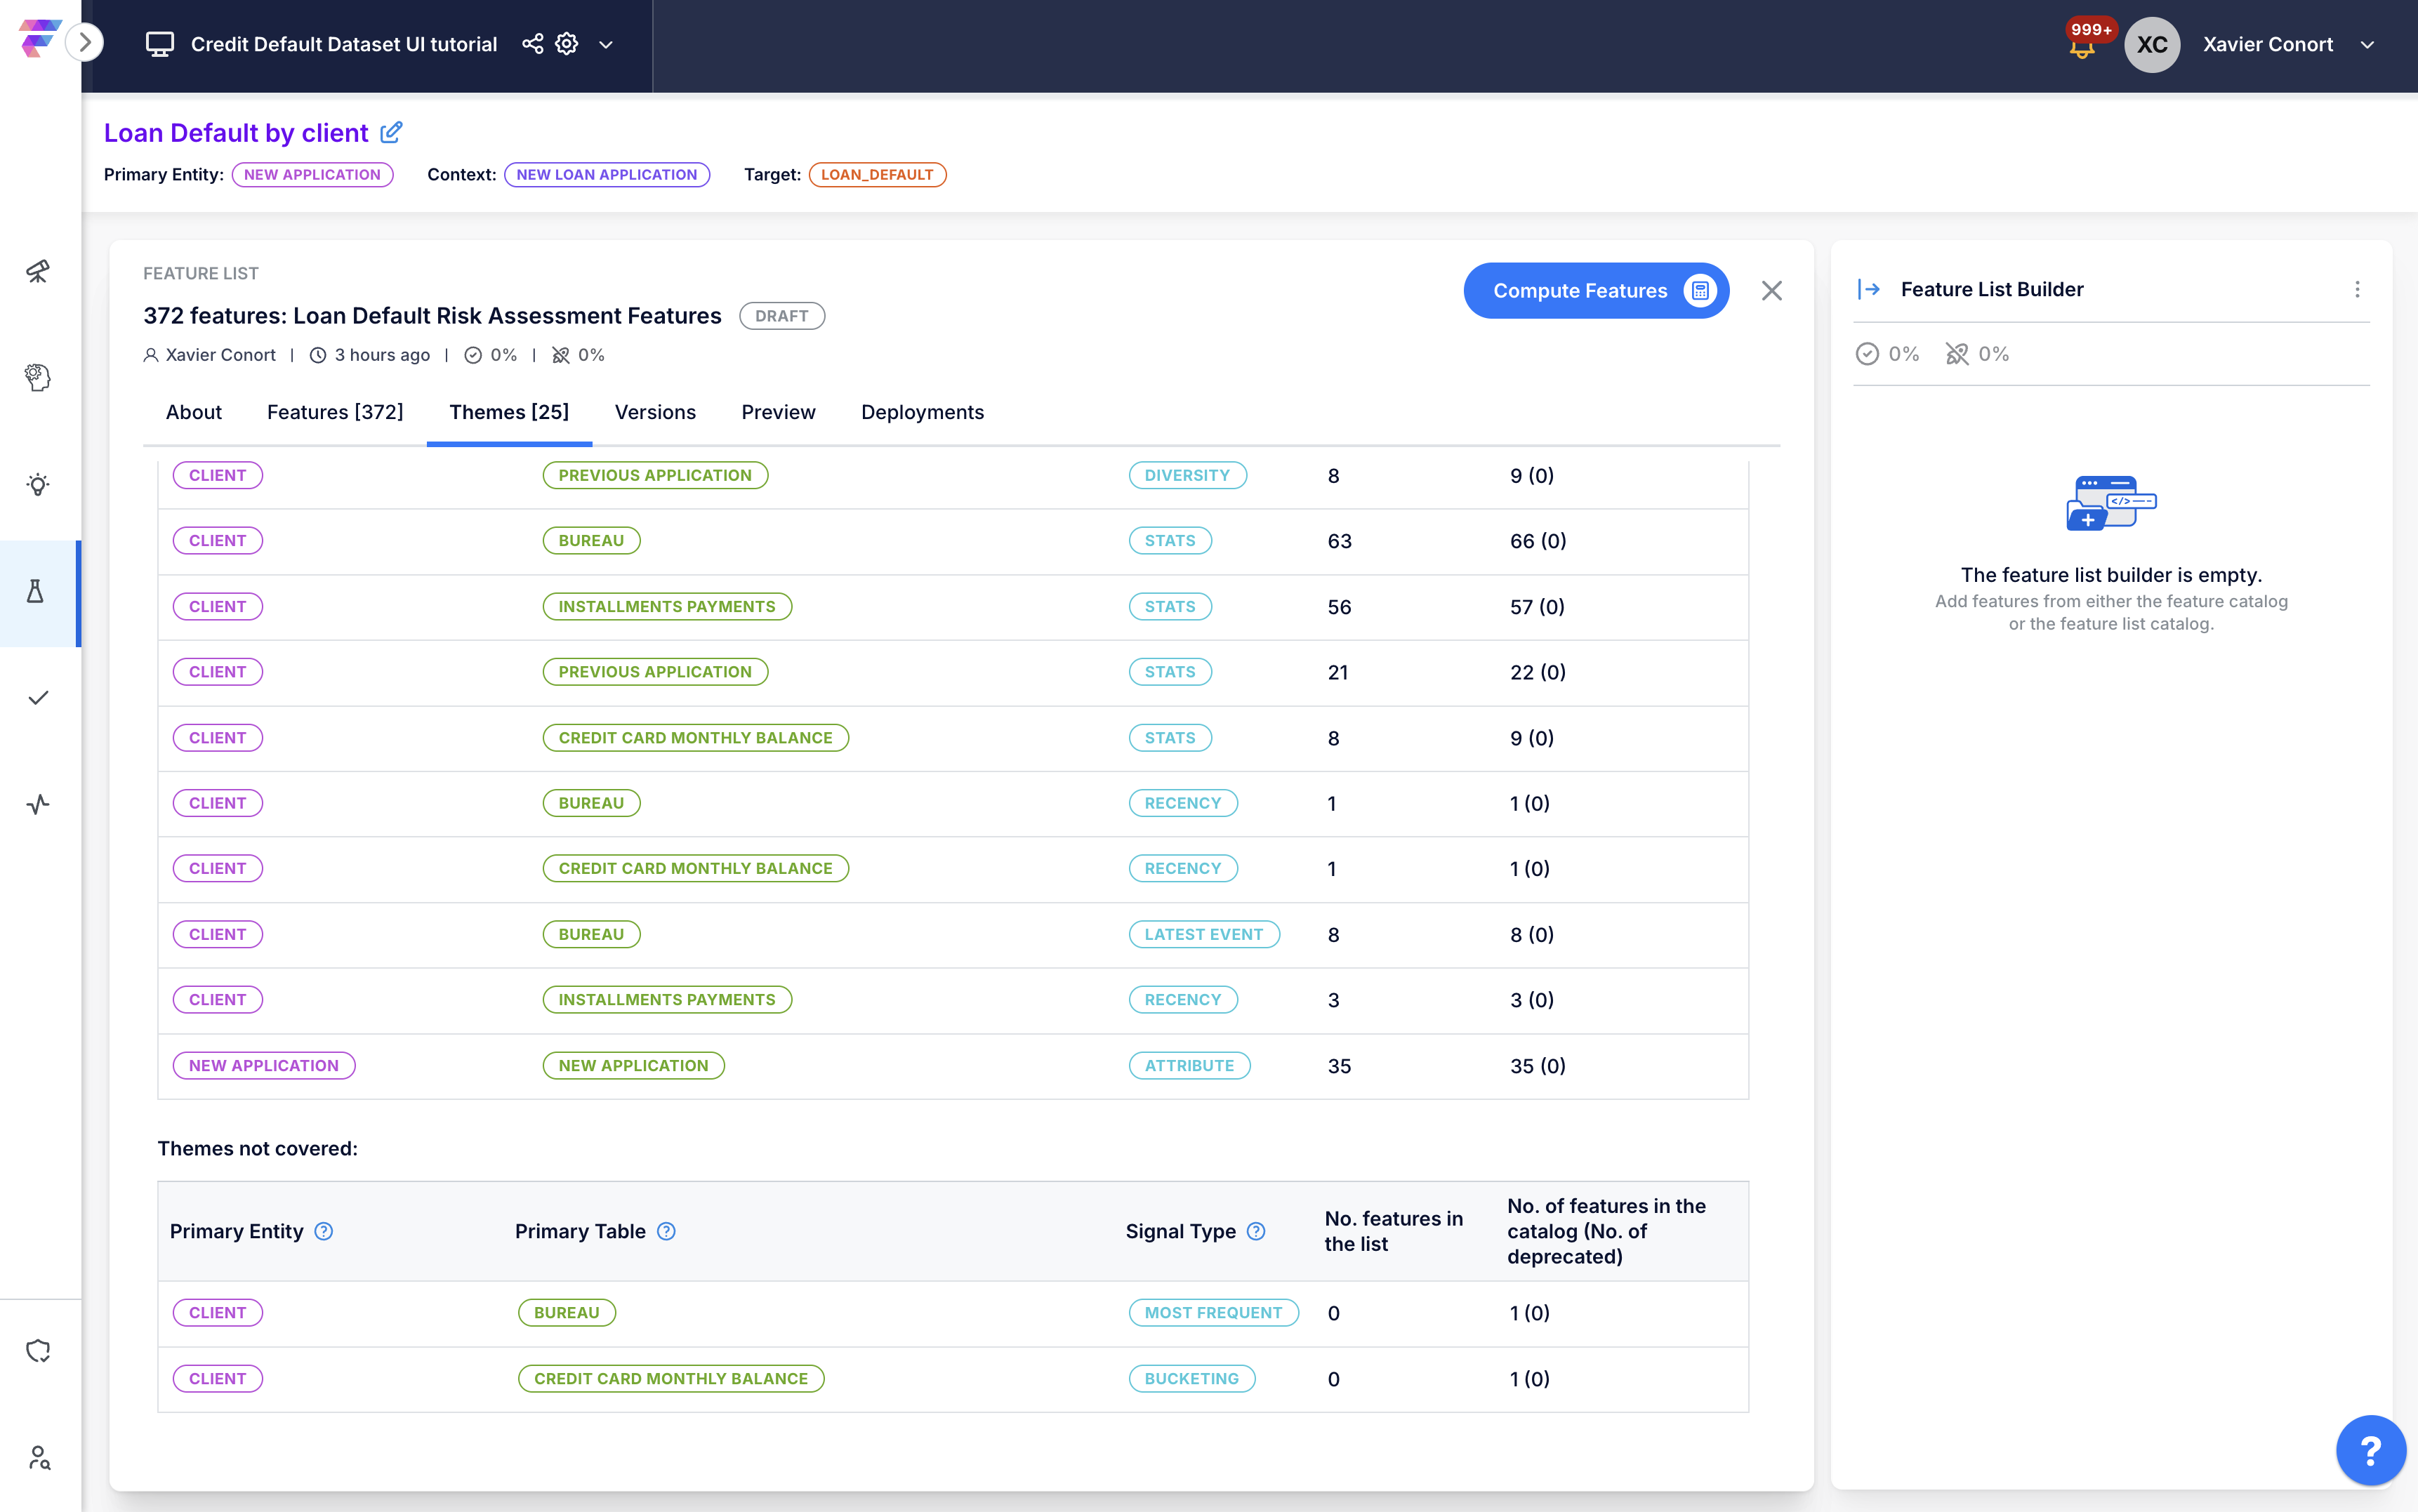Open the lightbulb ideas sidebar icon

[38, 484]
